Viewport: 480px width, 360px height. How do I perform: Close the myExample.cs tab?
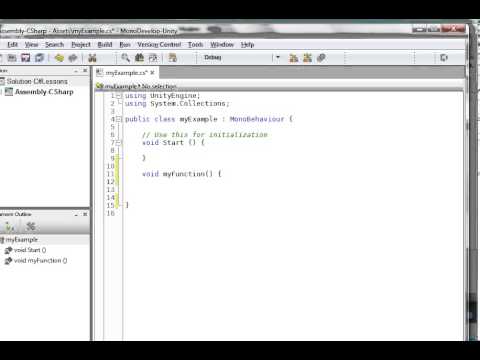click(x=152, y=73)
